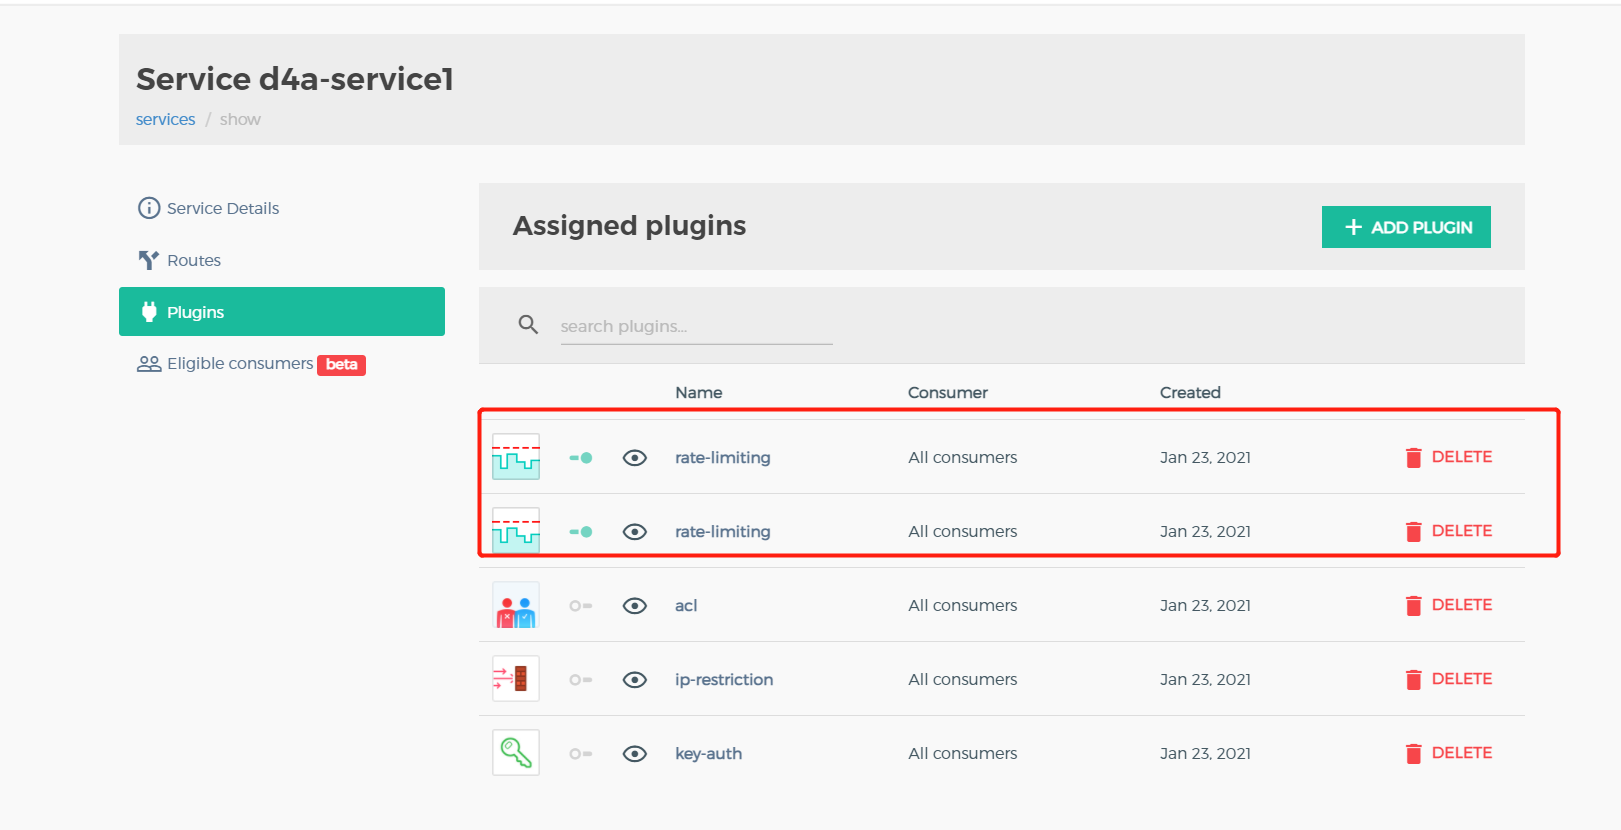Go to the Routes sidebar section
1621x830 pixels.
tap(180, 260)
